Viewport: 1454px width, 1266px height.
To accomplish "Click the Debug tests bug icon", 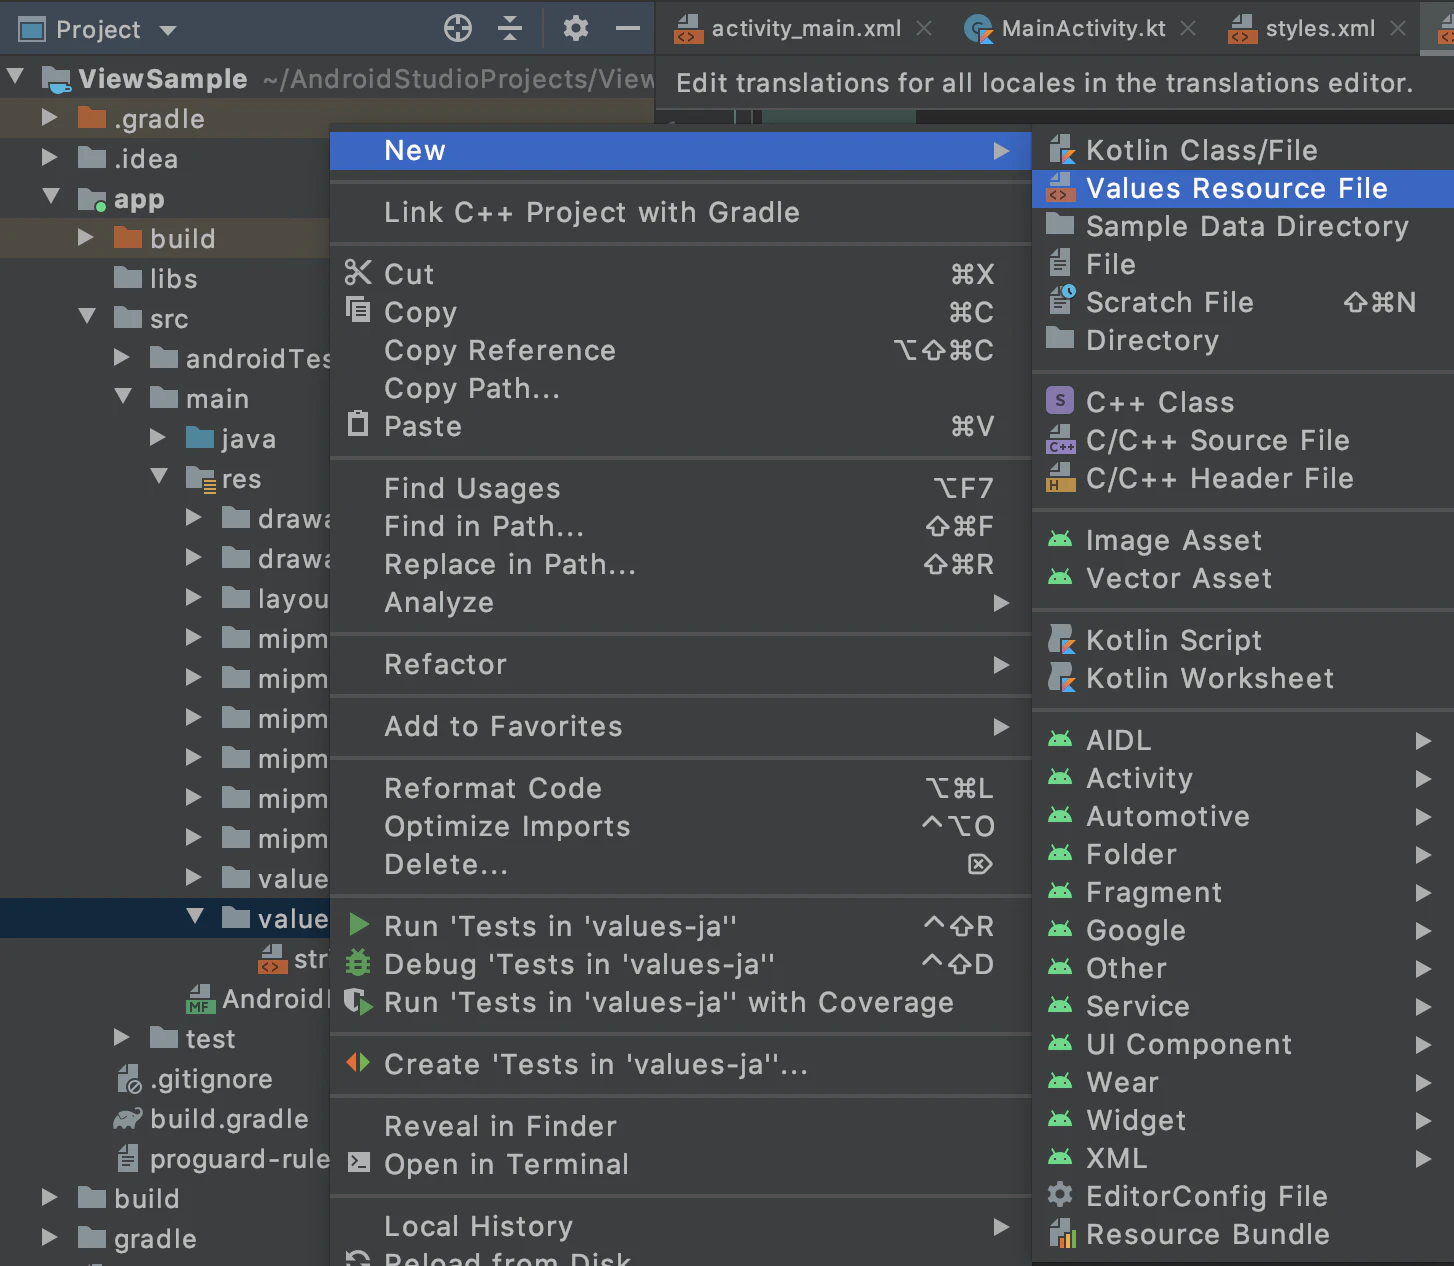I will pos(358,964).
